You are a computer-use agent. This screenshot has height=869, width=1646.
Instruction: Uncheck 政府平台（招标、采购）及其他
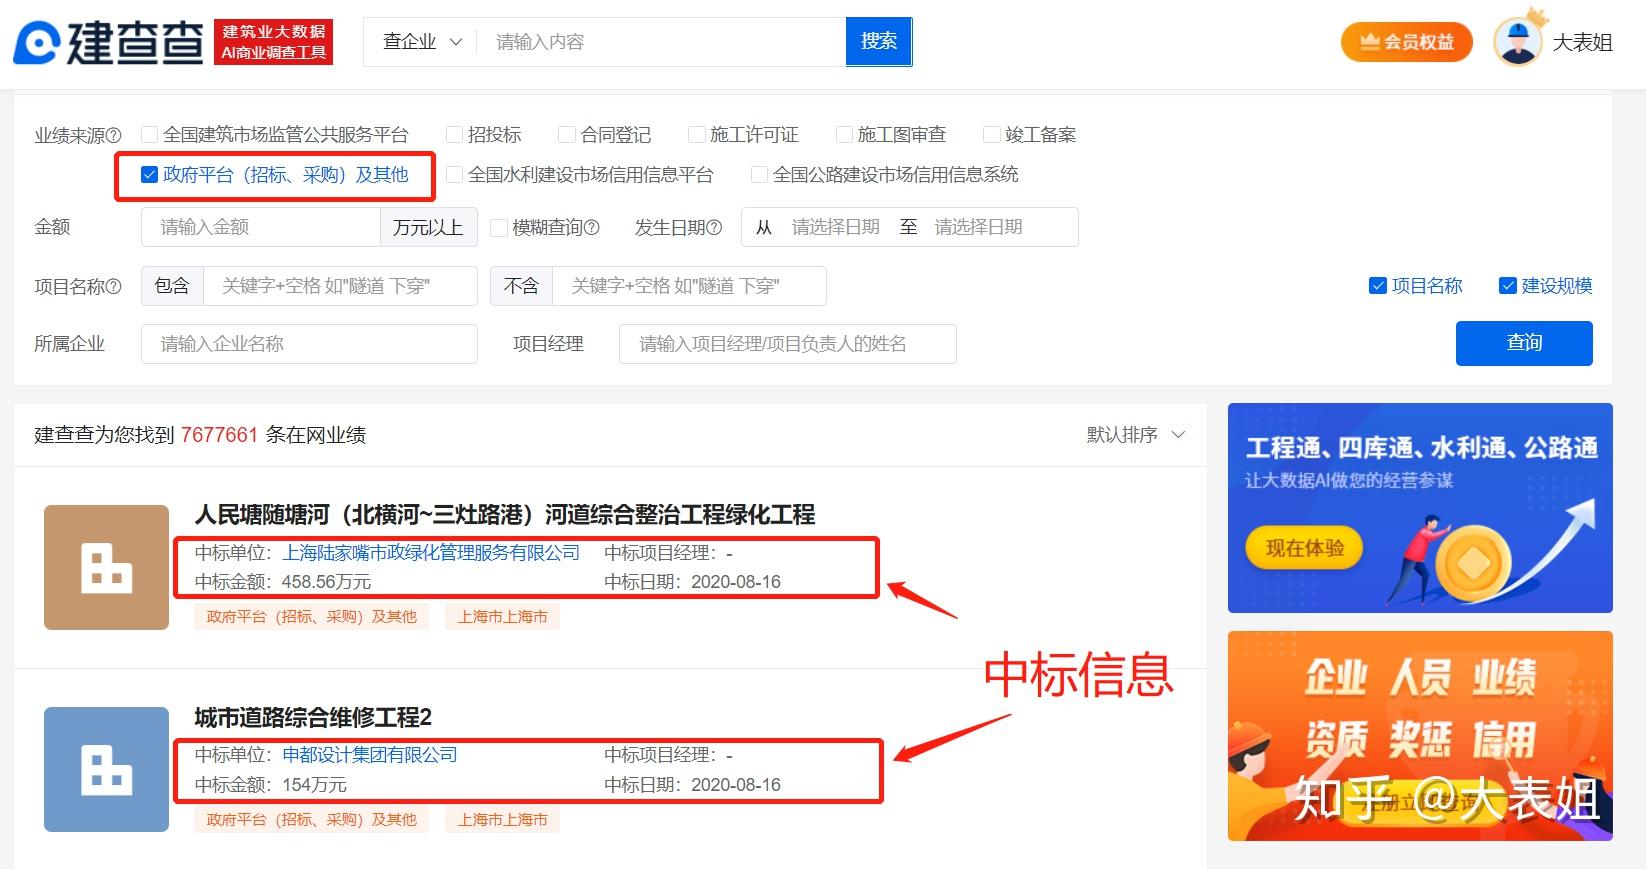pyautogui.click(x=150, y=175)
